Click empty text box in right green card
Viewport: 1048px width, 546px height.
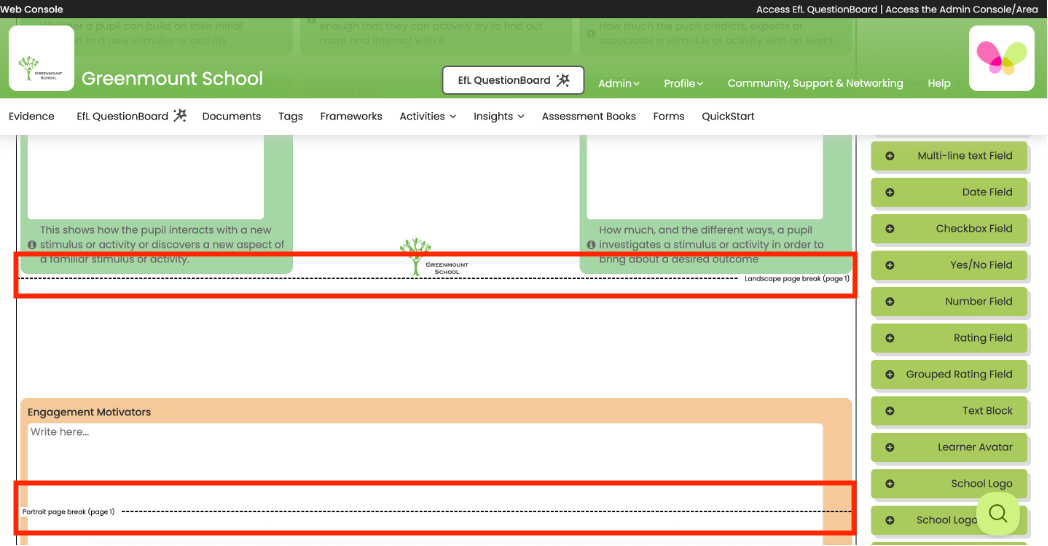click(704, 177)
